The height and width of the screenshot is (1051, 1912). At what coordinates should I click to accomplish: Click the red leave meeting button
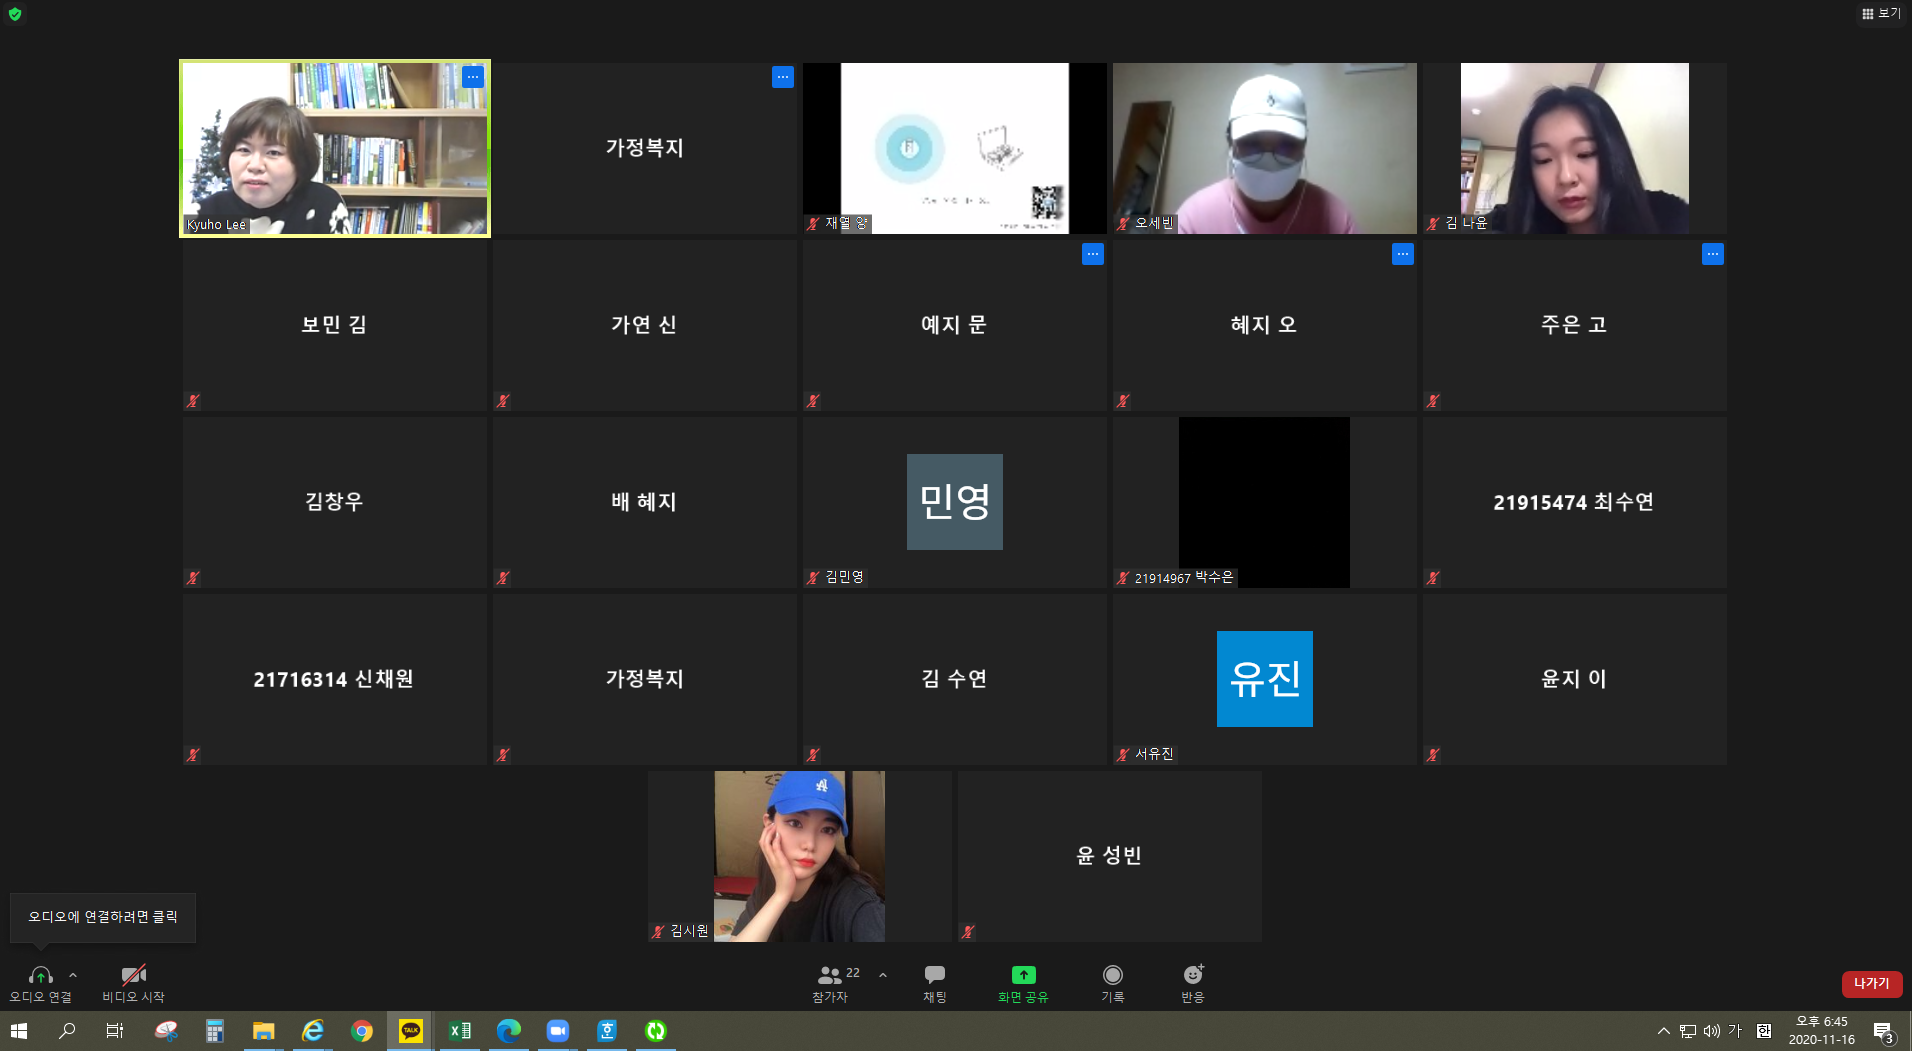(x=1871, y=983)
